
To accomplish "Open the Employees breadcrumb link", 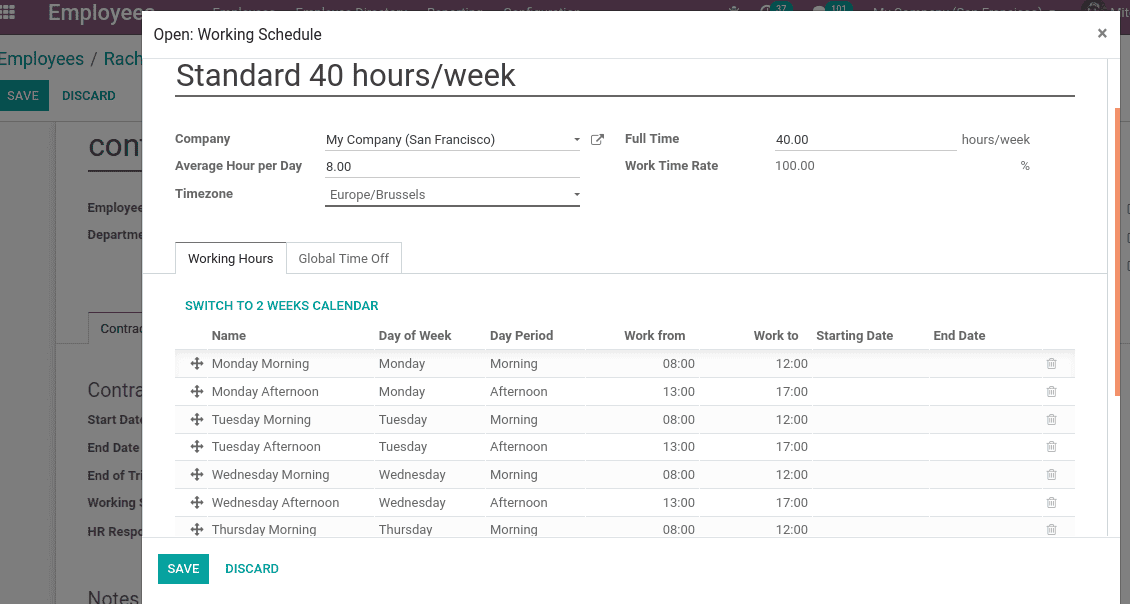I will 41,59.
